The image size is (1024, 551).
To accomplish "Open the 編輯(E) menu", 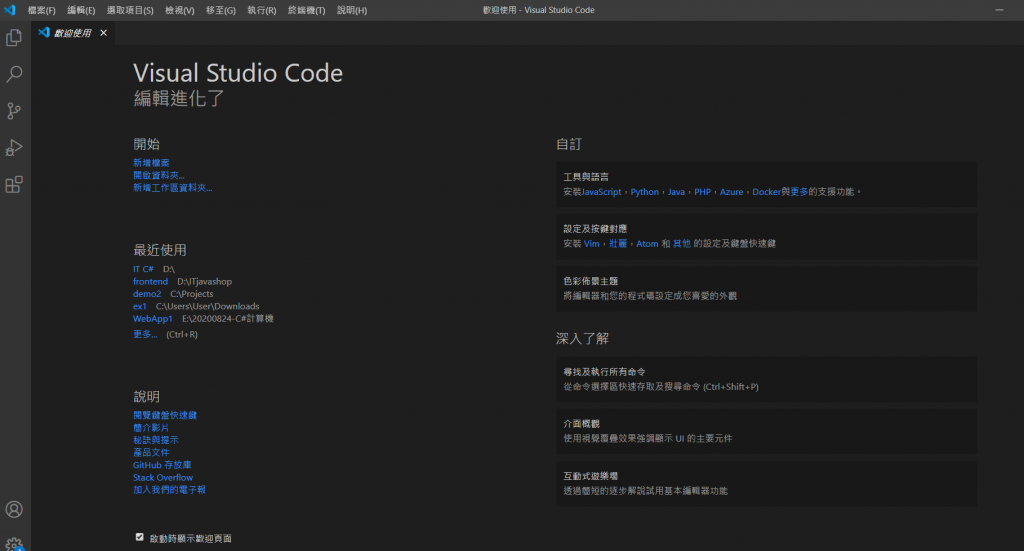I will pos(81,10).
